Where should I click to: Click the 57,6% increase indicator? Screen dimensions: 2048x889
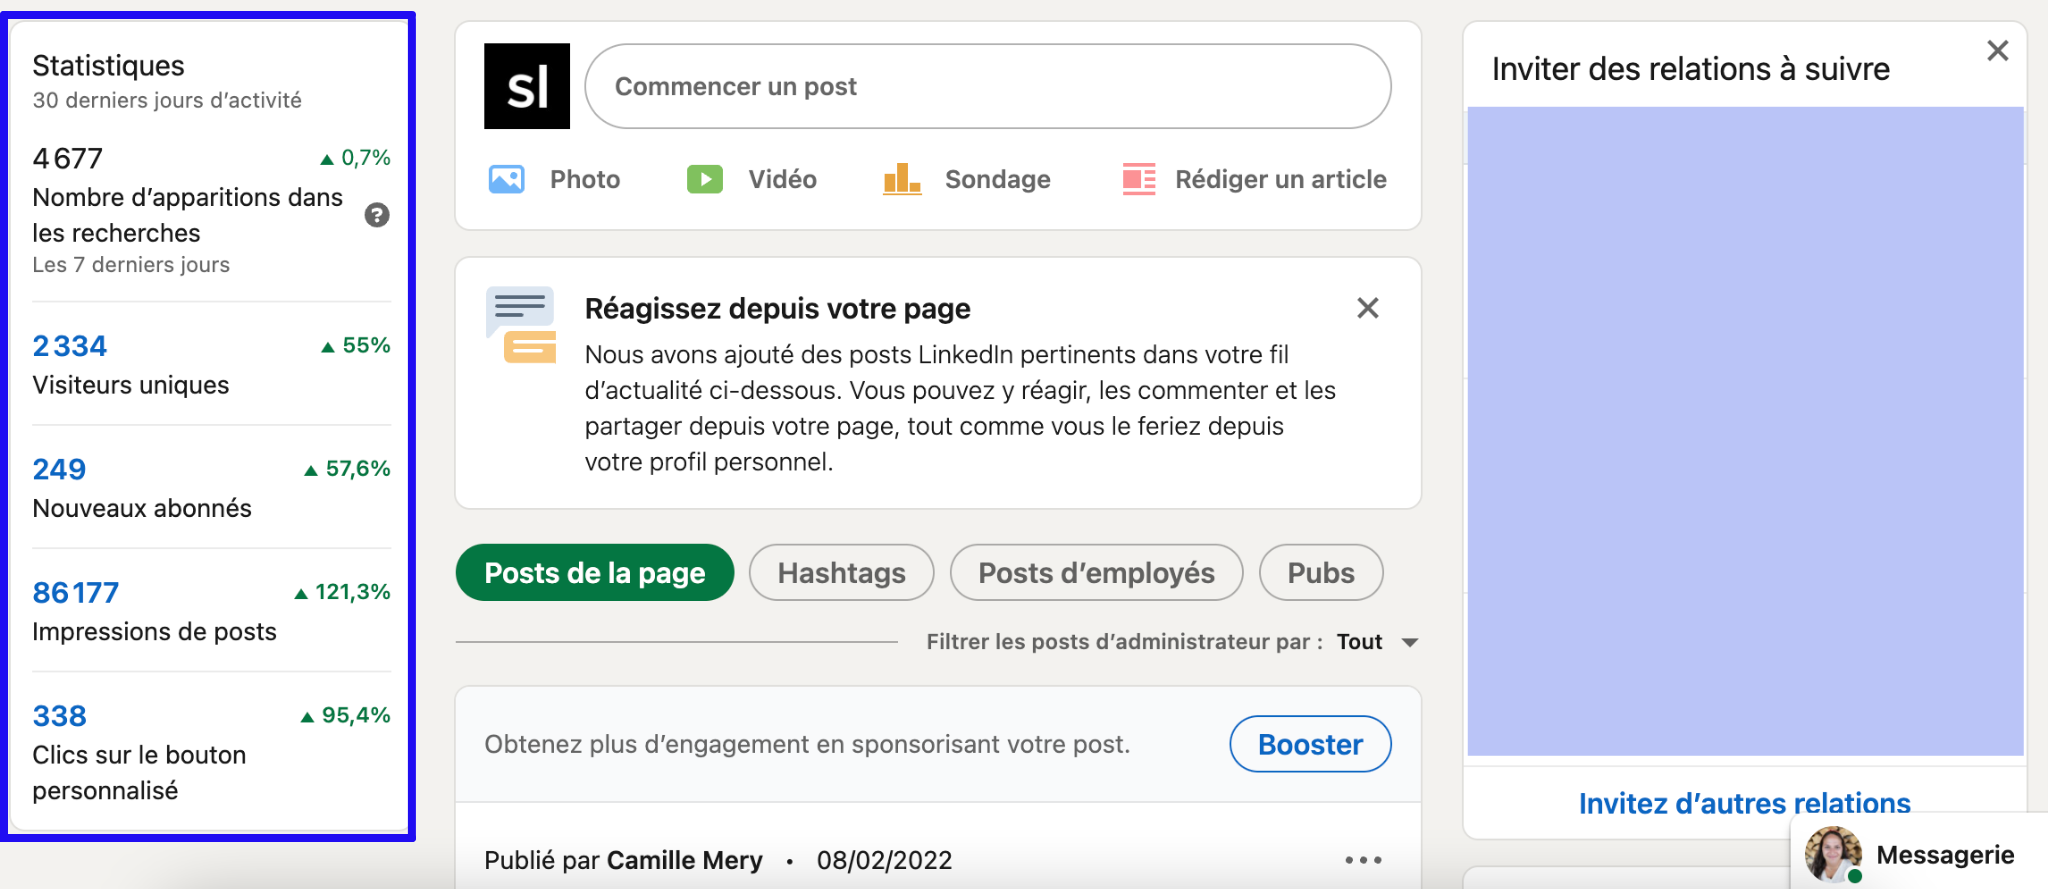pyautogui.click(x=347, y=469)
